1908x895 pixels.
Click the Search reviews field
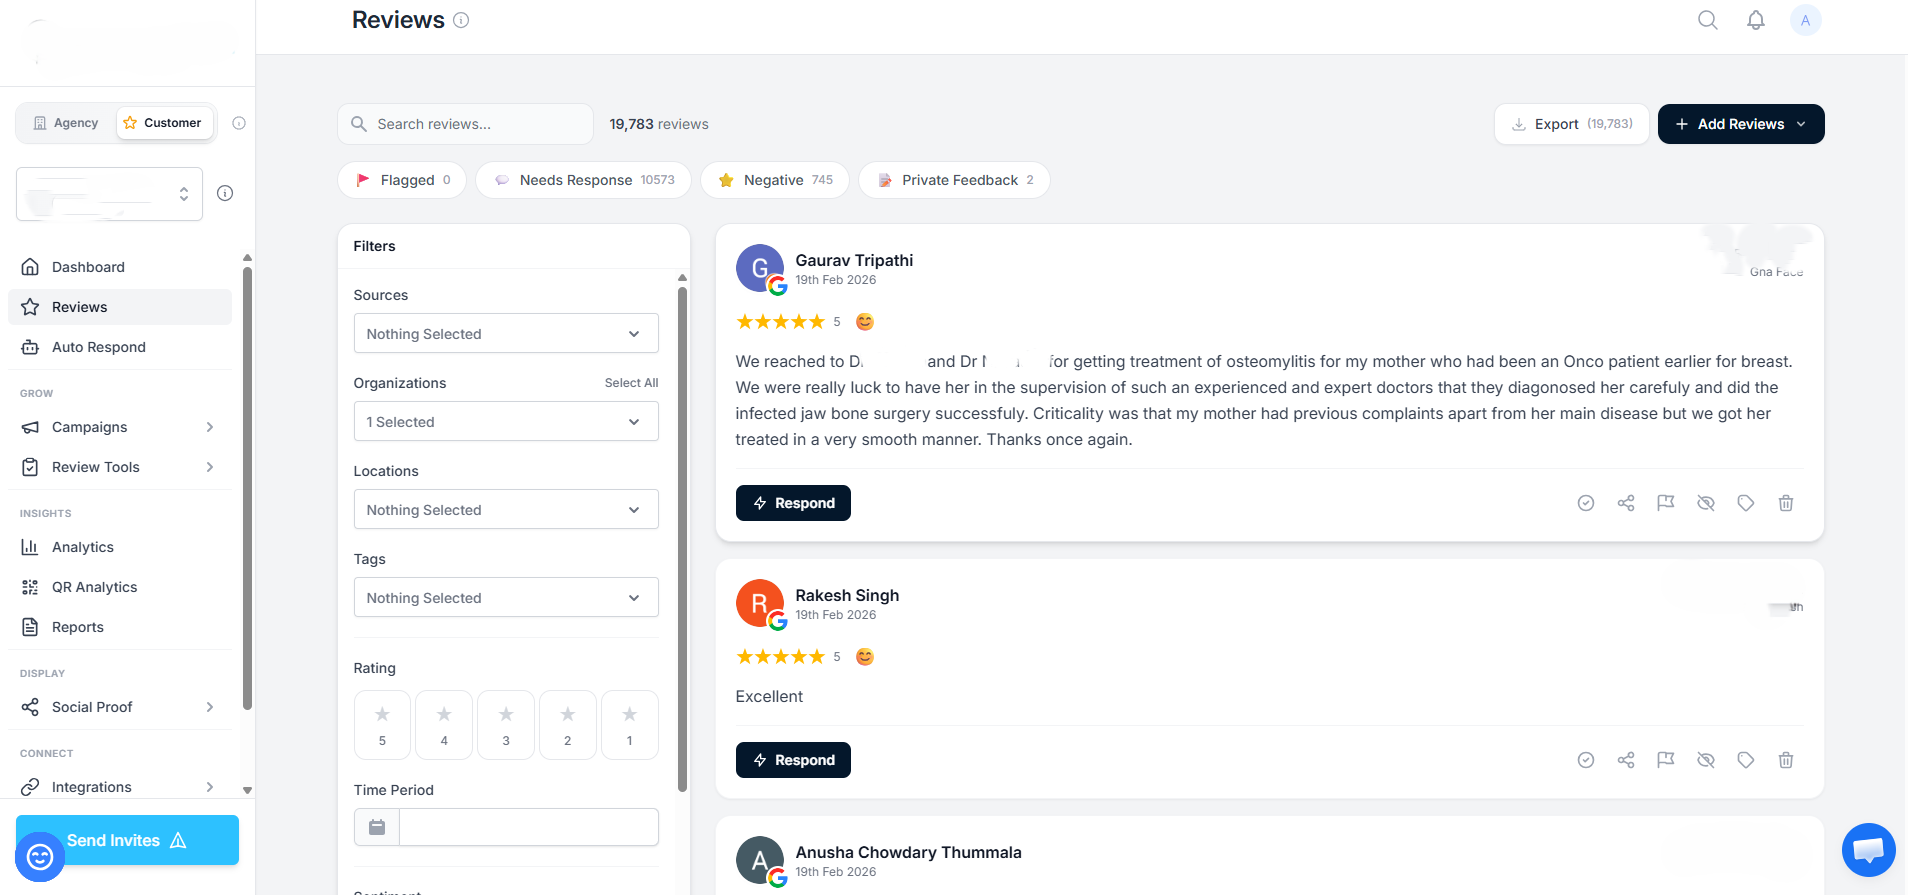coord(465,124)
